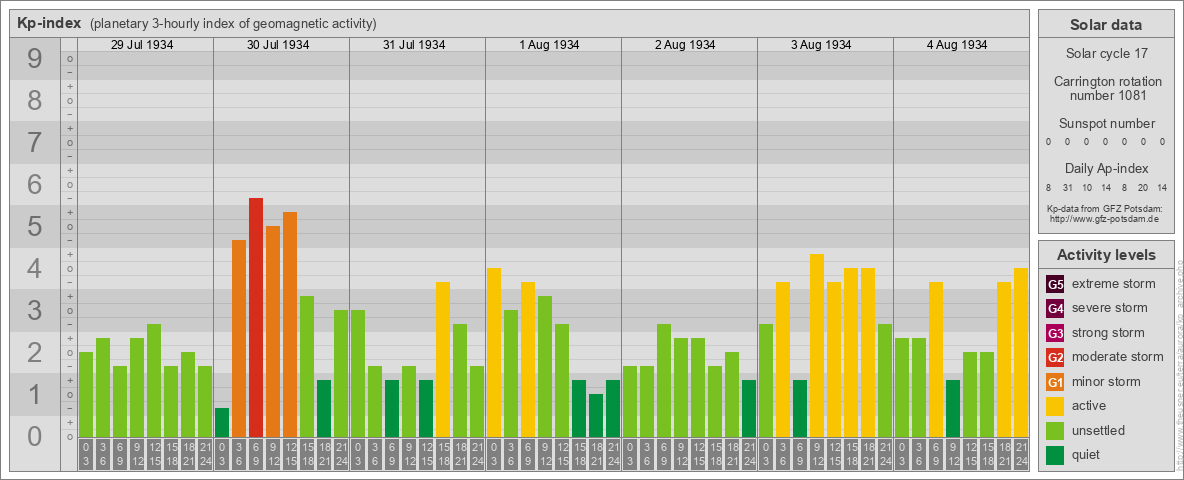1184x480 pixels.
Task: Select the 30 Jul 1934 date header
Action: 278,45
